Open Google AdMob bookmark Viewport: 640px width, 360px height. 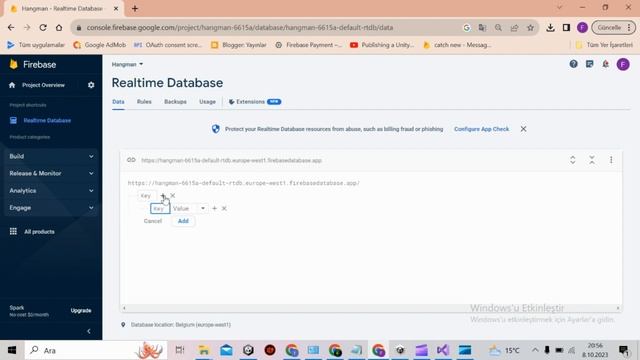(x=100, y=45)
